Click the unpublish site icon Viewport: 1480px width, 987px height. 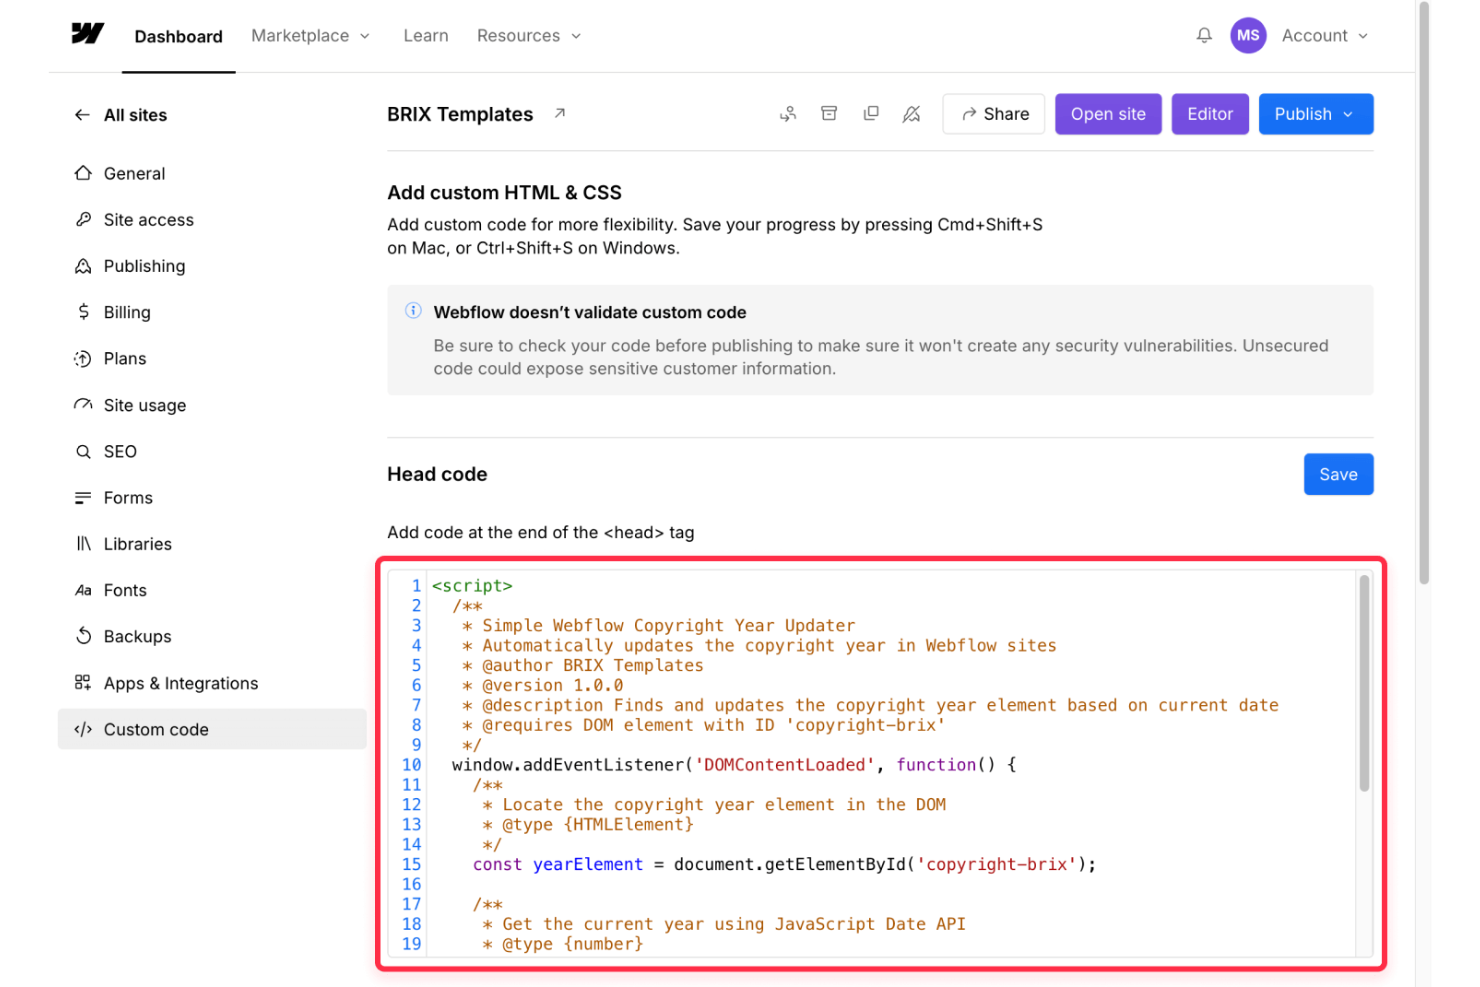click(911, 114)
